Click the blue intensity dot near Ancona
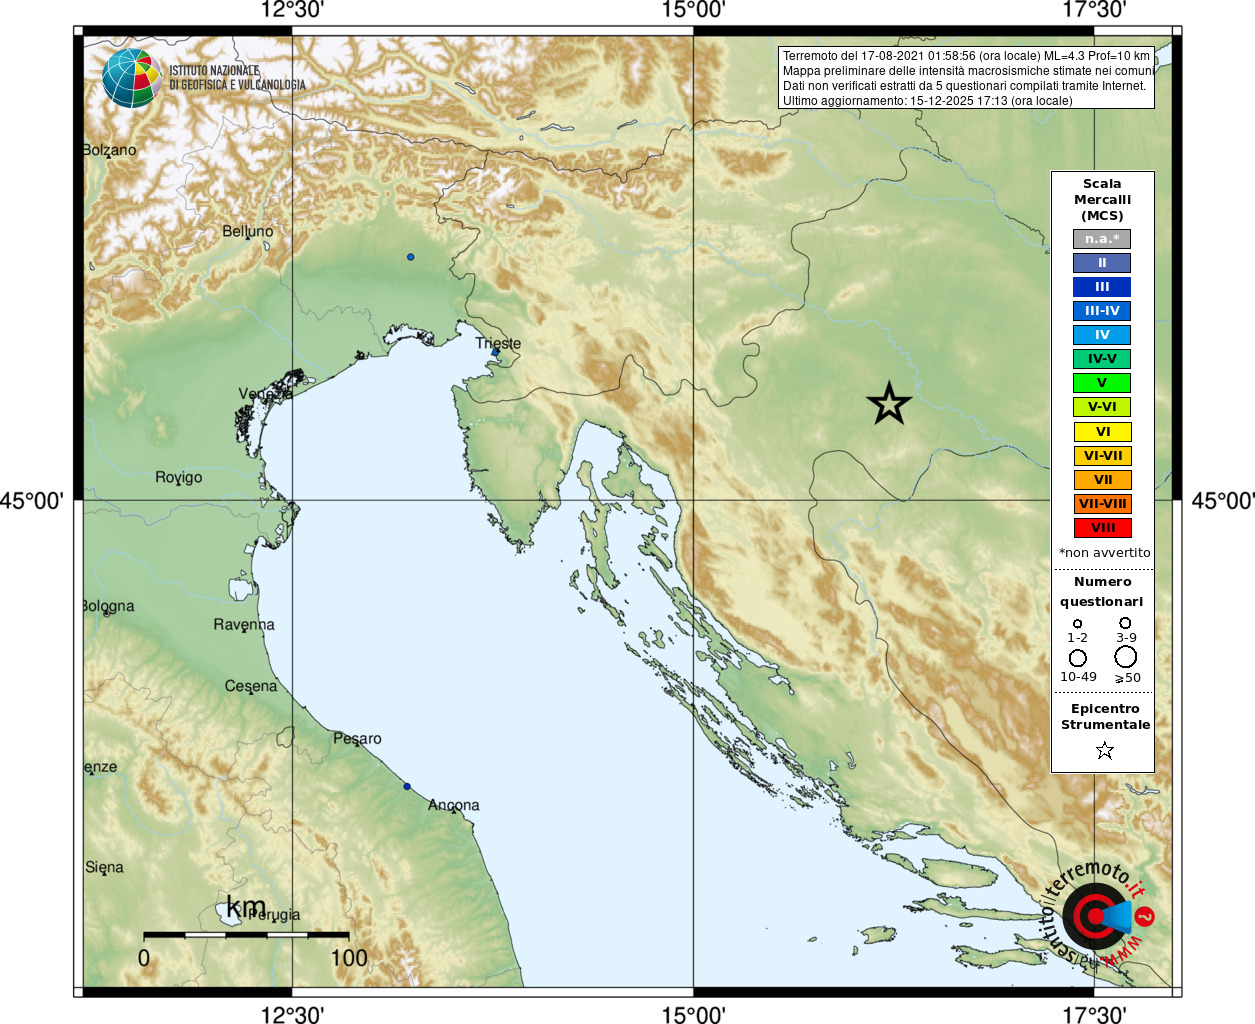The width and height of the screenshot is (1255, 1024). click(x=407, y=786)
